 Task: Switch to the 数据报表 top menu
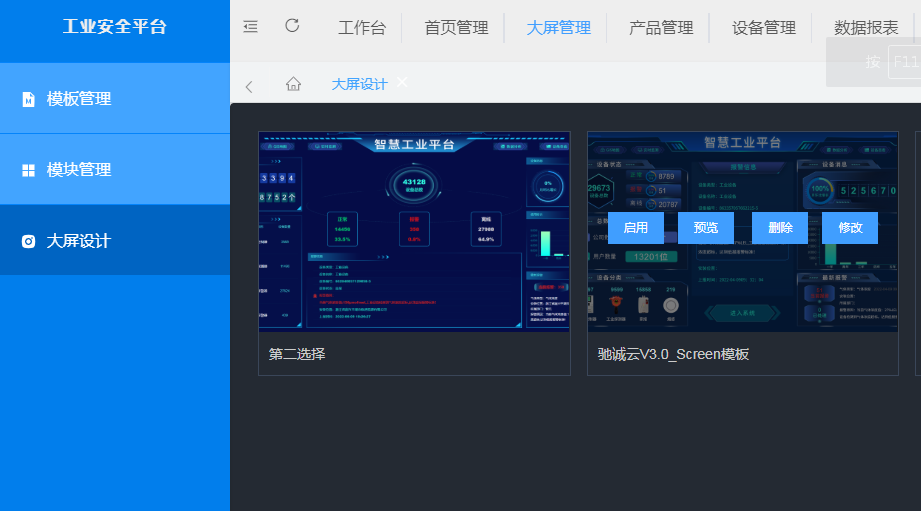(x=866, y=28)
